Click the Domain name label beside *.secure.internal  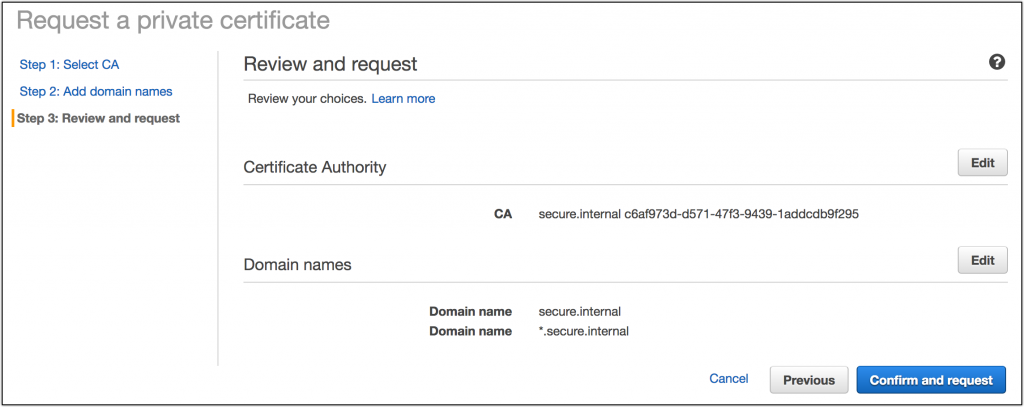coord(470,331)
